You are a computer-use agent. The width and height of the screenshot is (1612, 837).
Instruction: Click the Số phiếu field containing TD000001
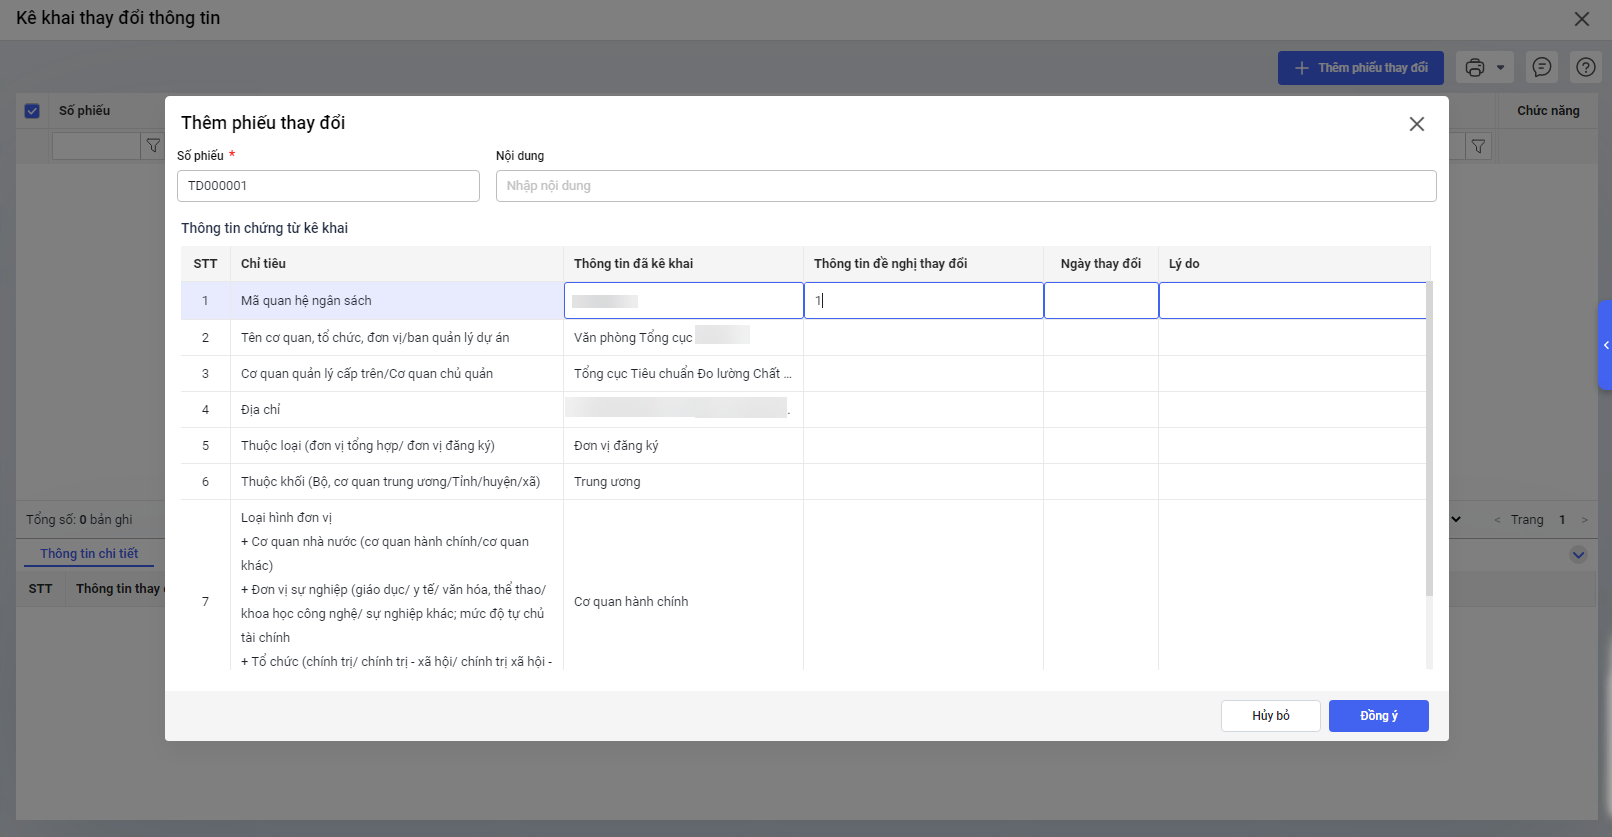(x=328, y=186)
